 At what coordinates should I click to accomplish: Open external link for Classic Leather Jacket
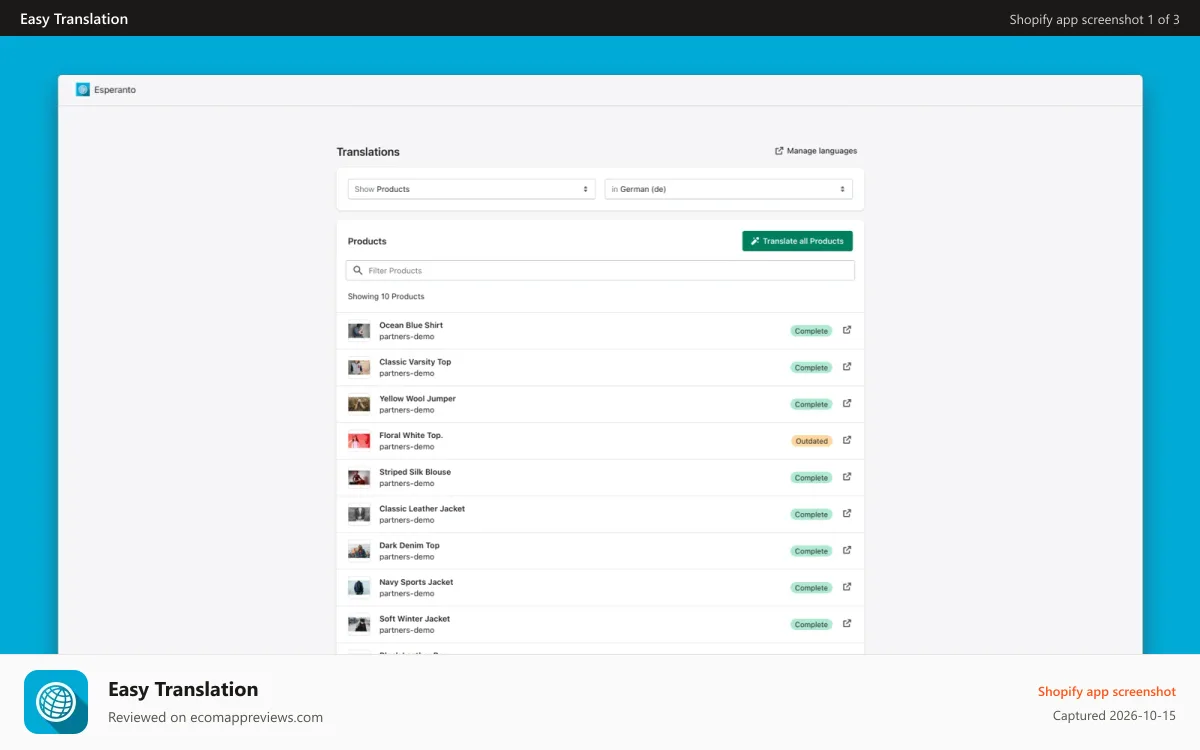coord(847,513)
